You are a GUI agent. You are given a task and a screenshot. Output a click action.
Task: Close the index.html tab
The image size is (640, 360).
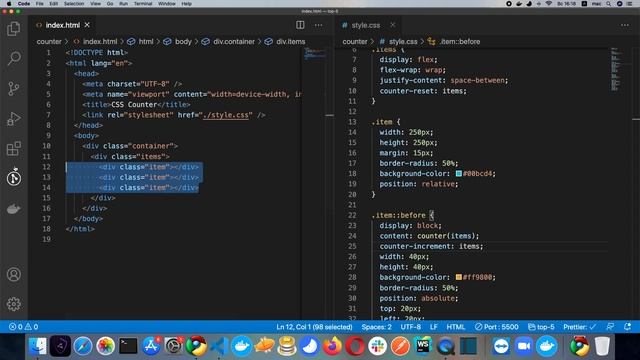coord(87,25)
